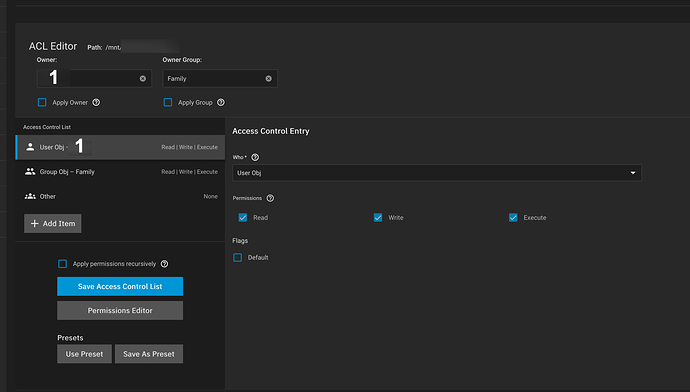Show help for Permissions
This screenshot has width=690, height=392.
point(270,198)
